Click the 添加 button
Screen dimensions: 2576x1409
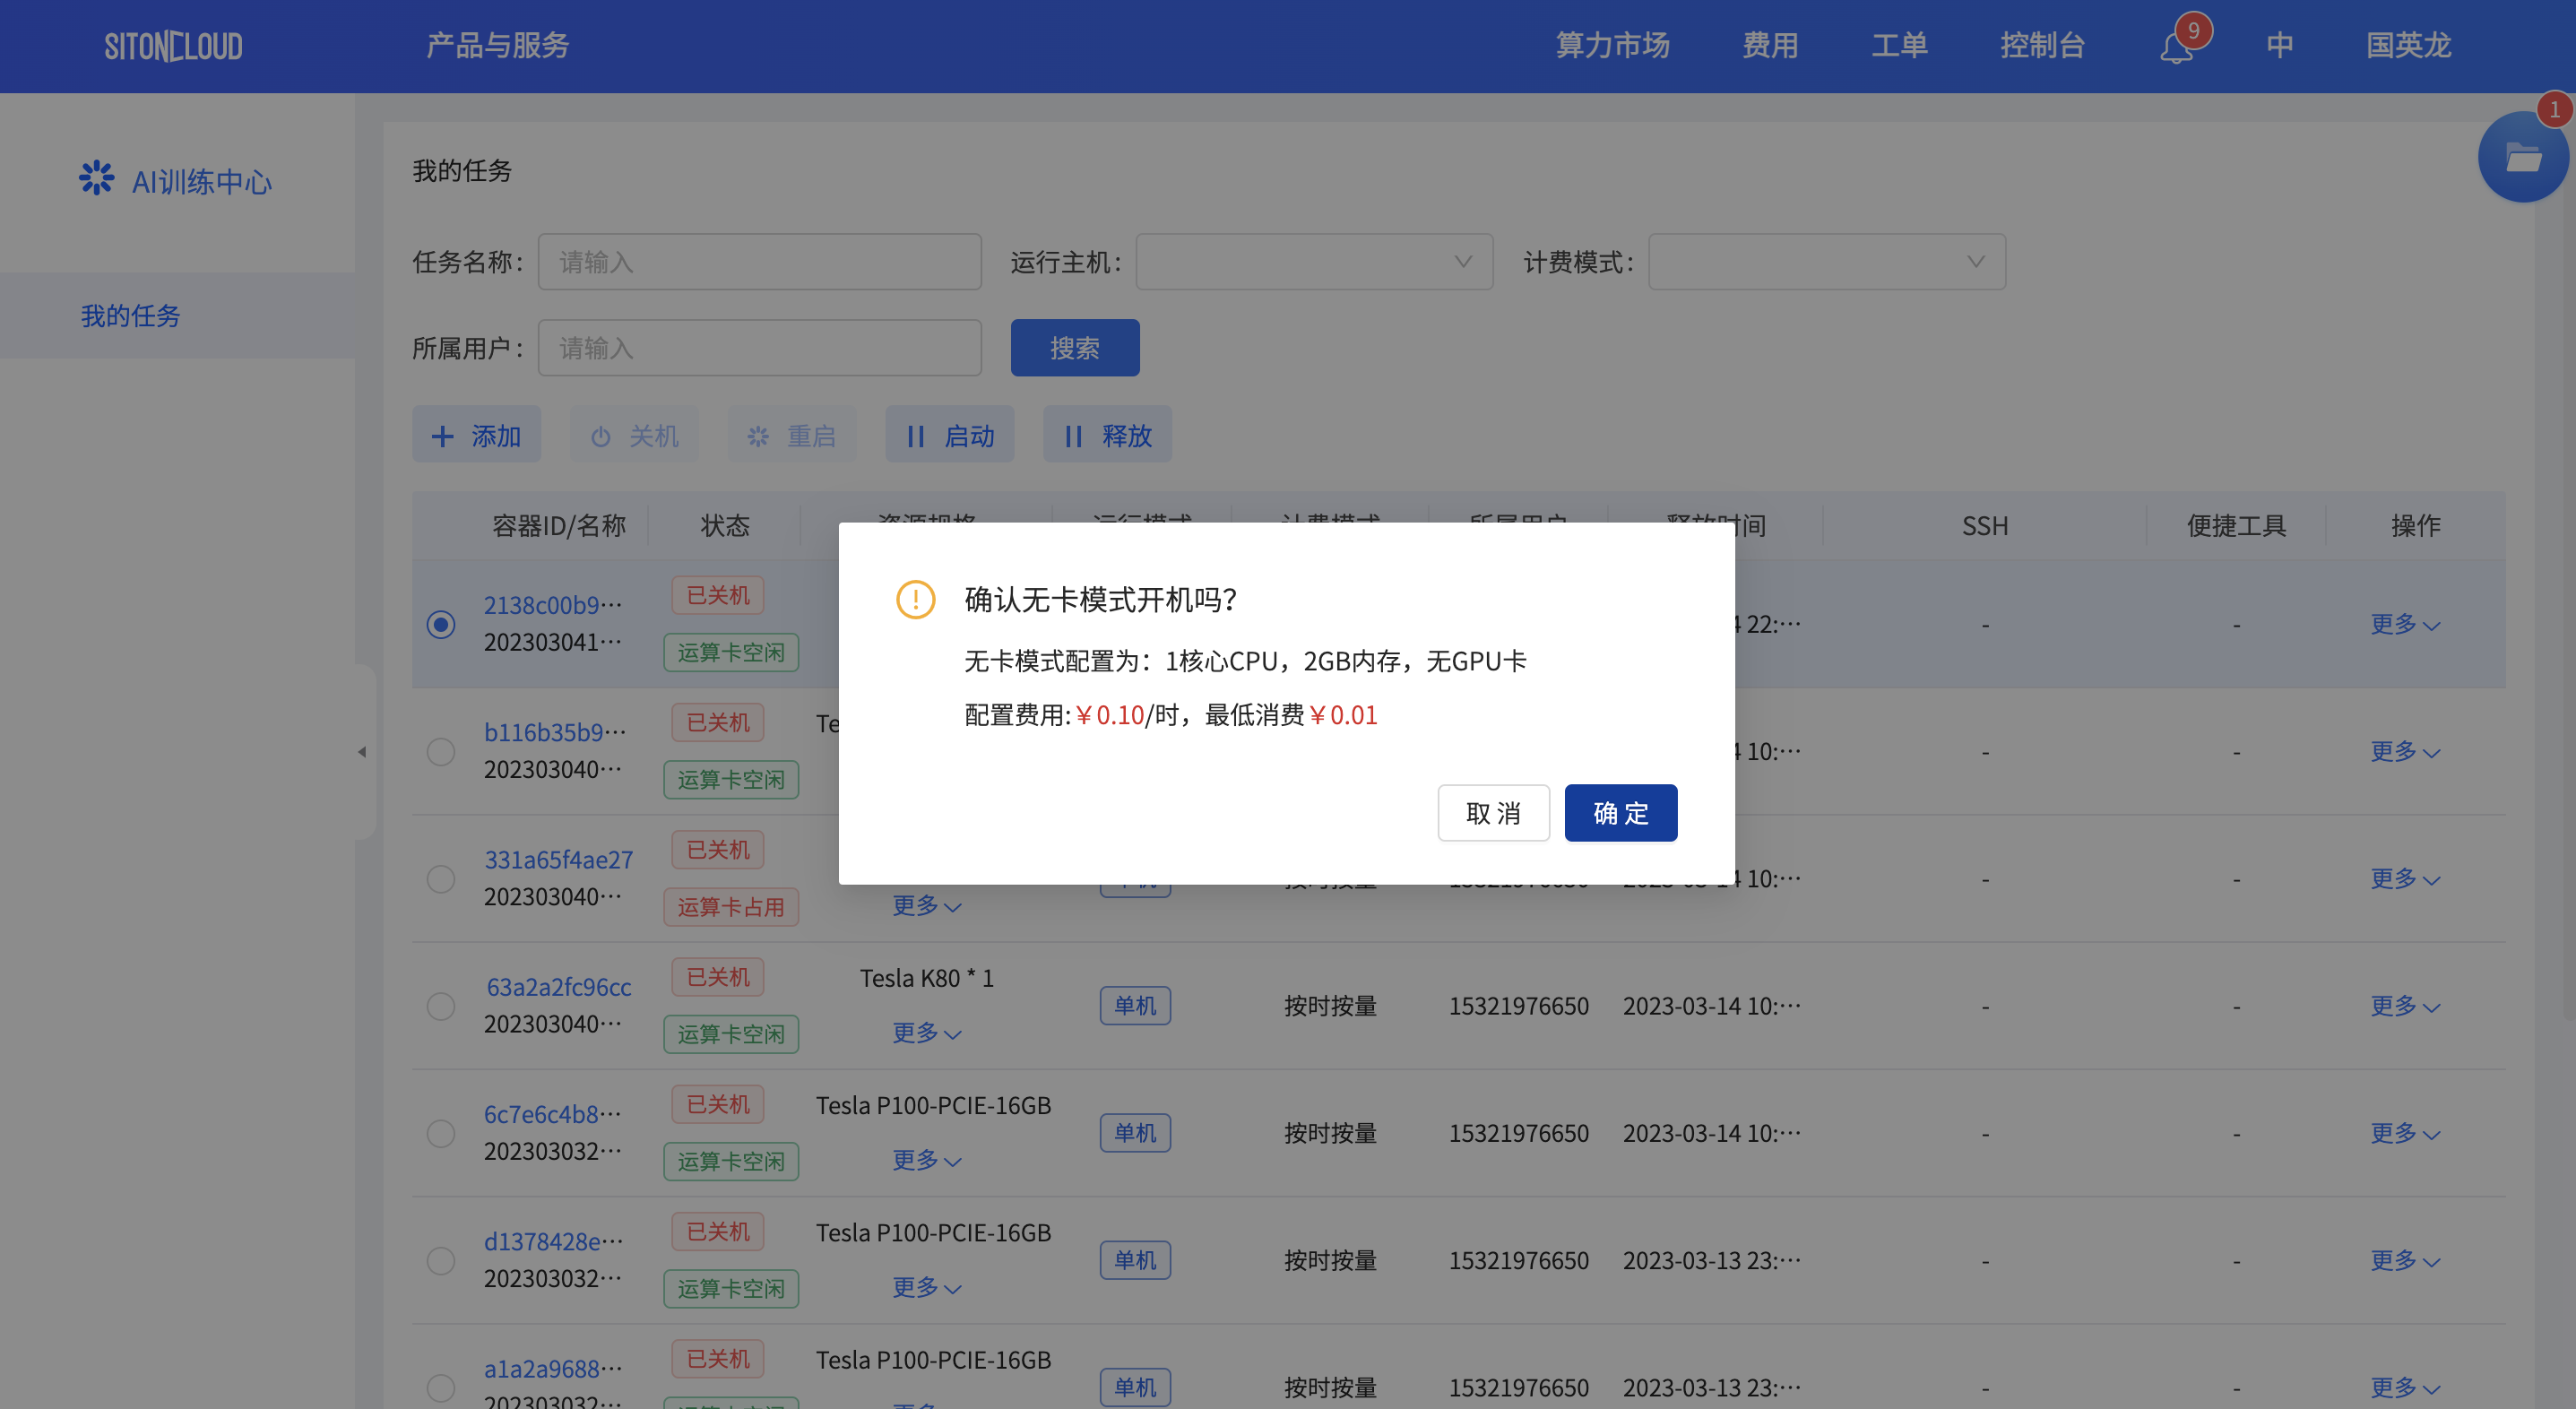(476, 434)
